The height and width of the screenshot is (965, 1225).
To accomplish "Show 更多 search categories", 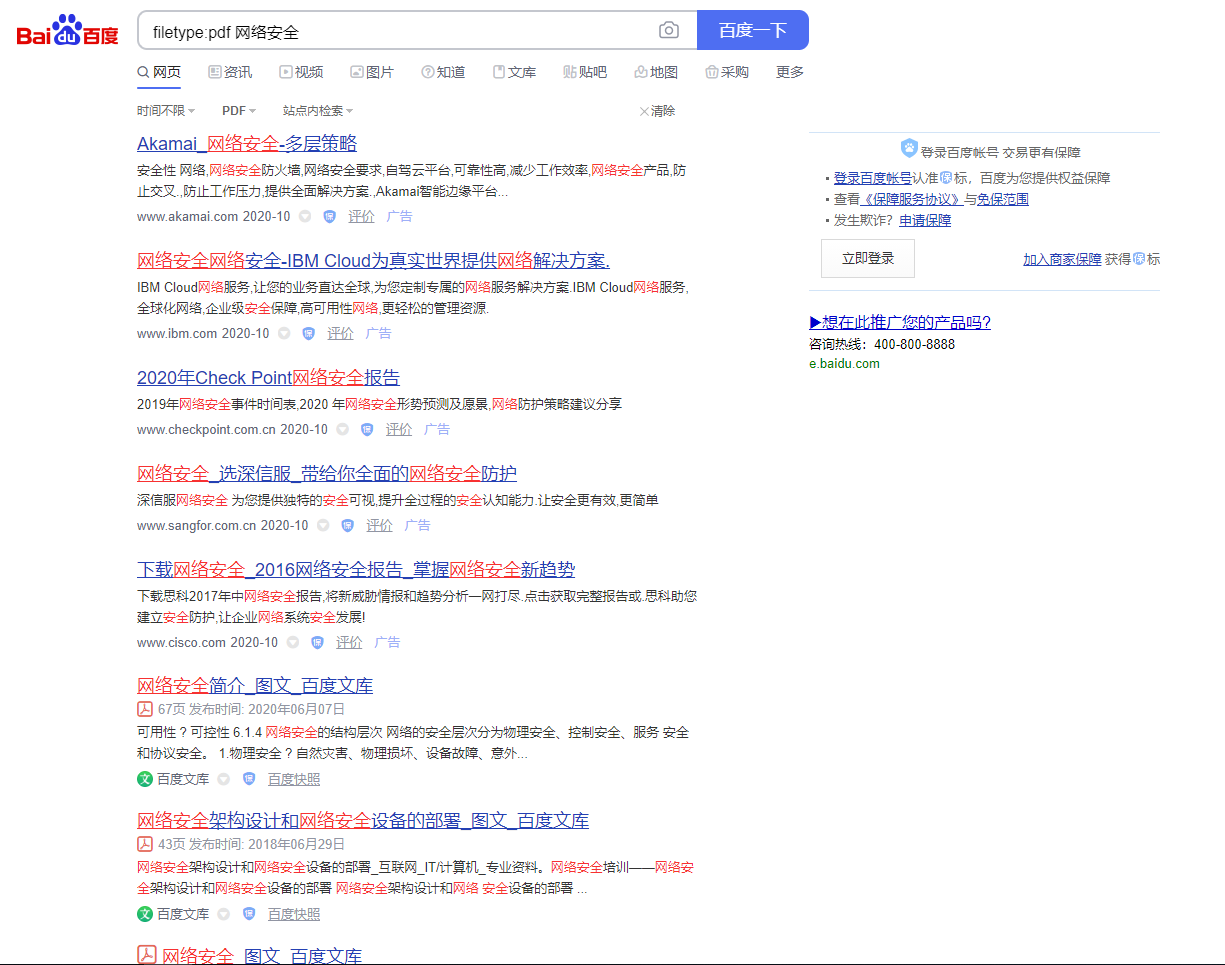I will pyautogui.click(x=790, y=72).
